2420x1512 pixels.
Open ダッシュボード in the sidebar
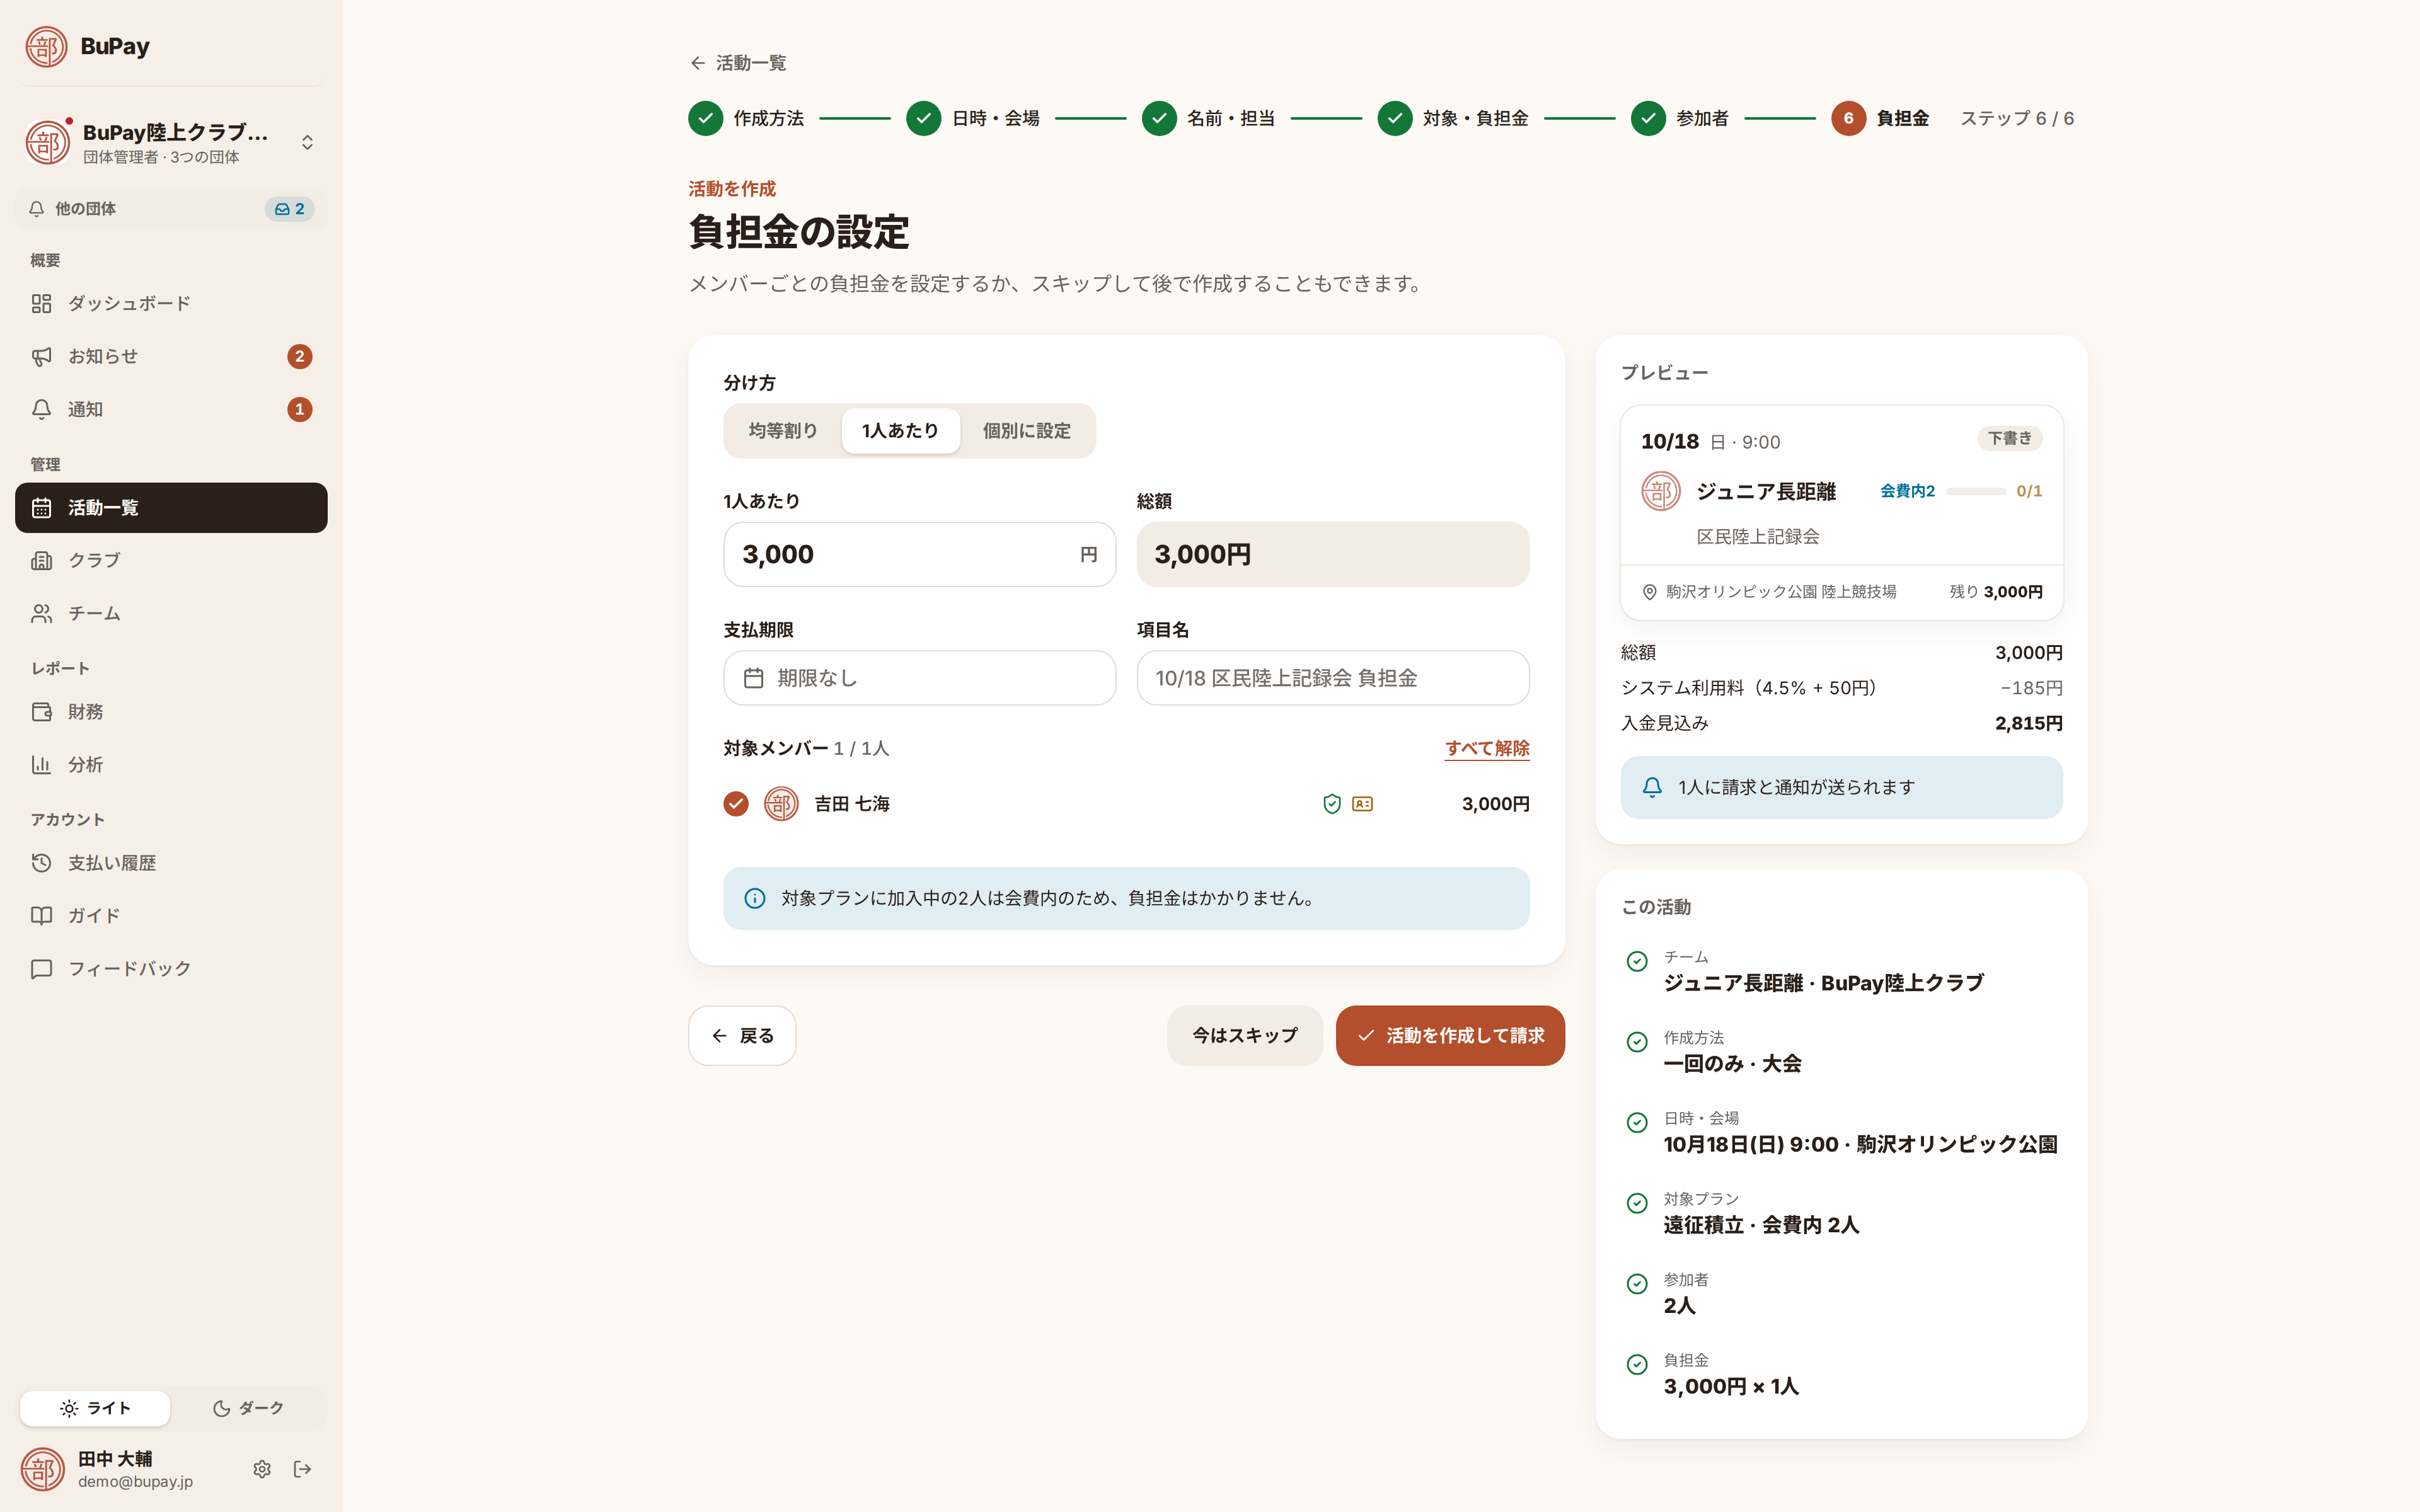(171, 303)
